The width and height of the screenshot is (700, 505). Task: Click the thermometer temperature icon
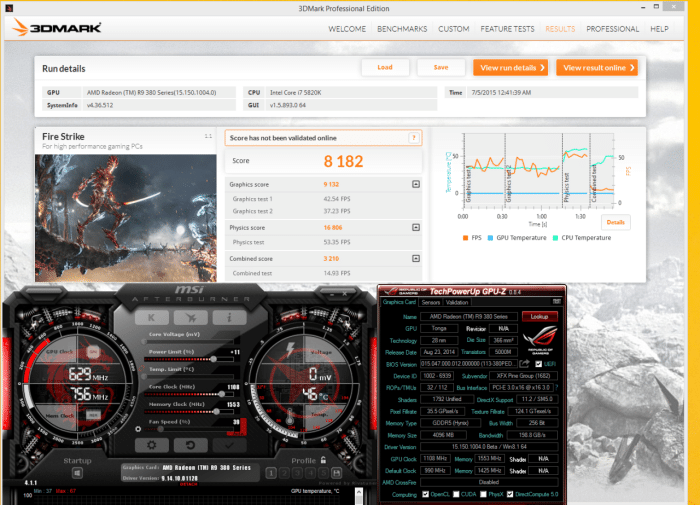[x=289, y=417]
